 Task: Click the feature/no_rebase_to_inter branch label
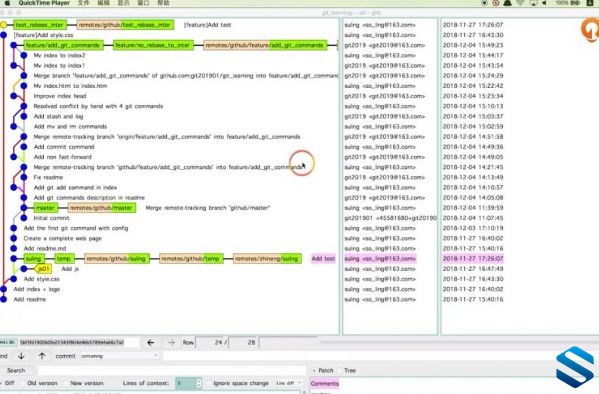pyautogui.click(x=153, y=45)
